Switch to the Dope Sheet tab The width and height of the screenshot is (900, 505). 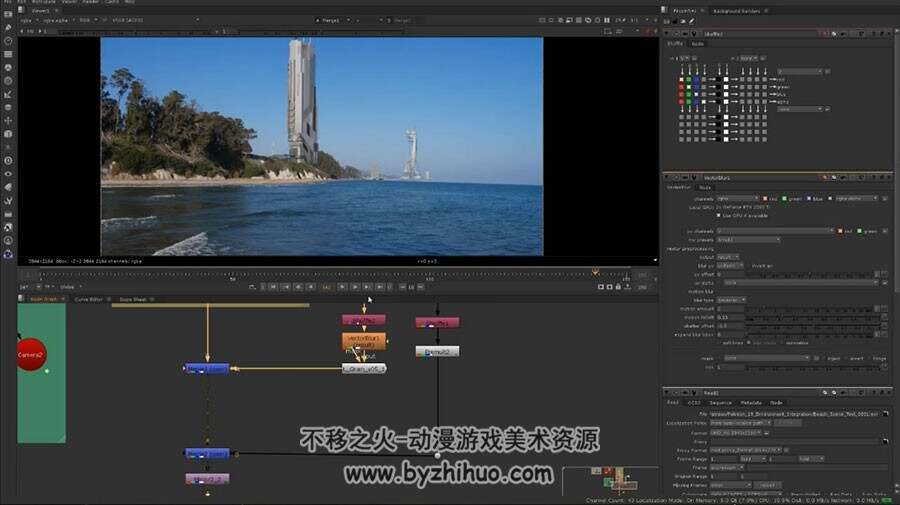[133, 299]
